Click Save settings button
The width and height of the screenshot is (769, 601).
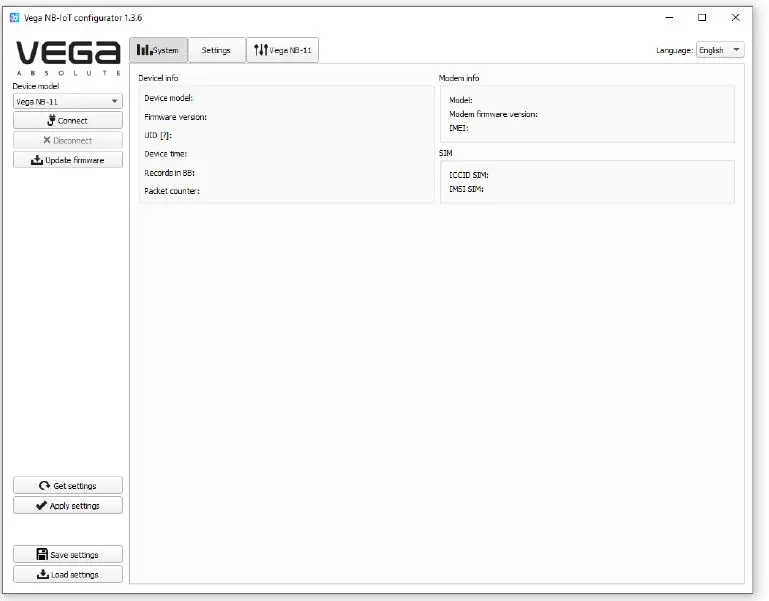(68, 554)
